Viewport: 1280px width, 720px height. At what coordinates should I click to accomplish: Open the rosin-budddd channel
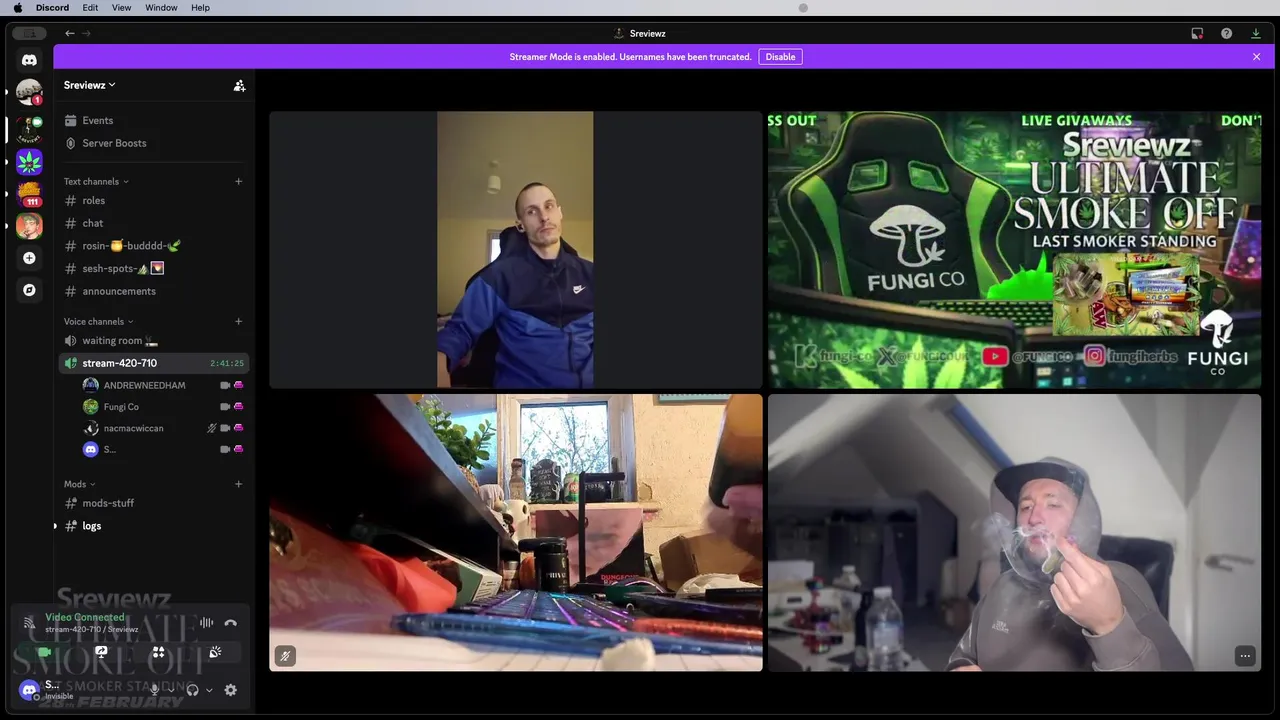click(x=154, y=245)
